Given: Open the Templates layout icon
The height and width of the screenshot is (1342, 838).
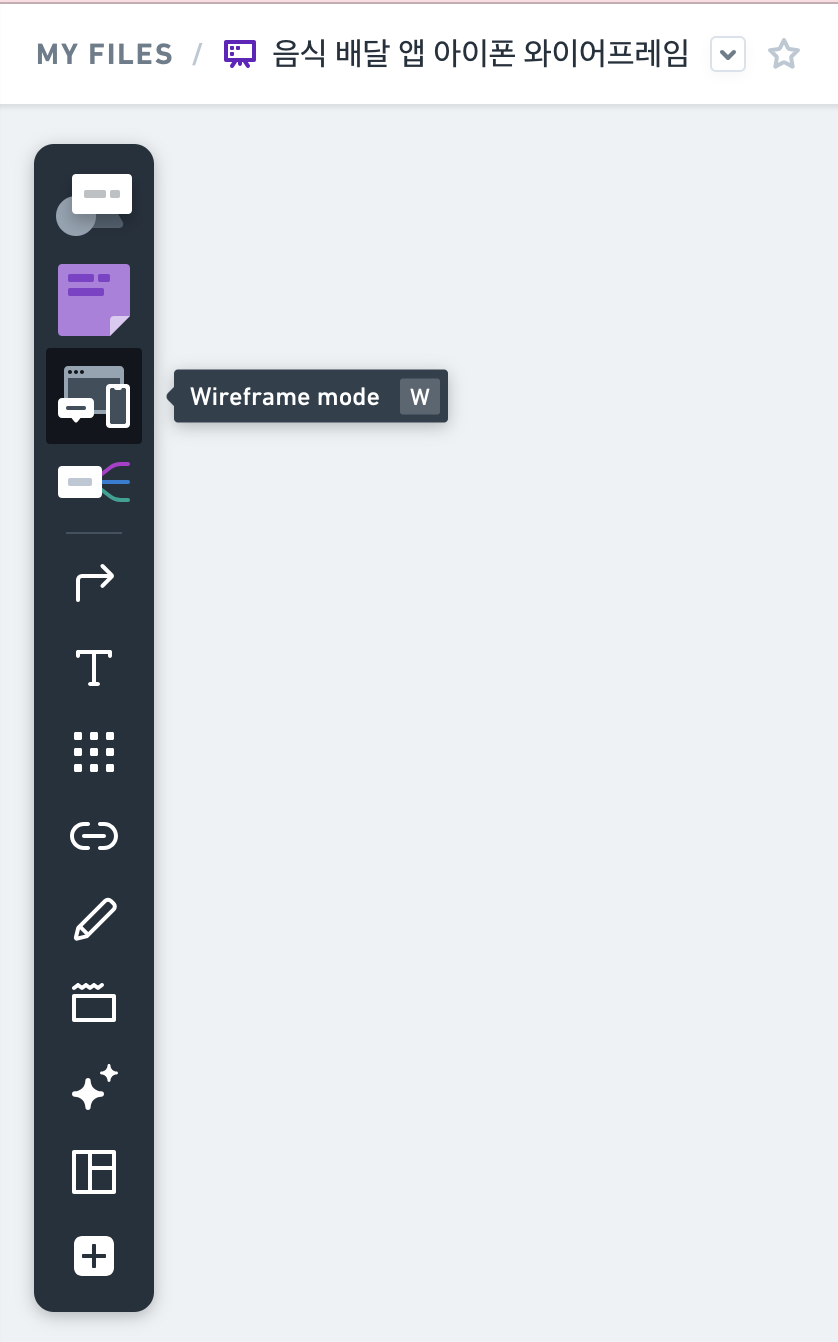Looking at the screenshot, I should pos(94,1172).
